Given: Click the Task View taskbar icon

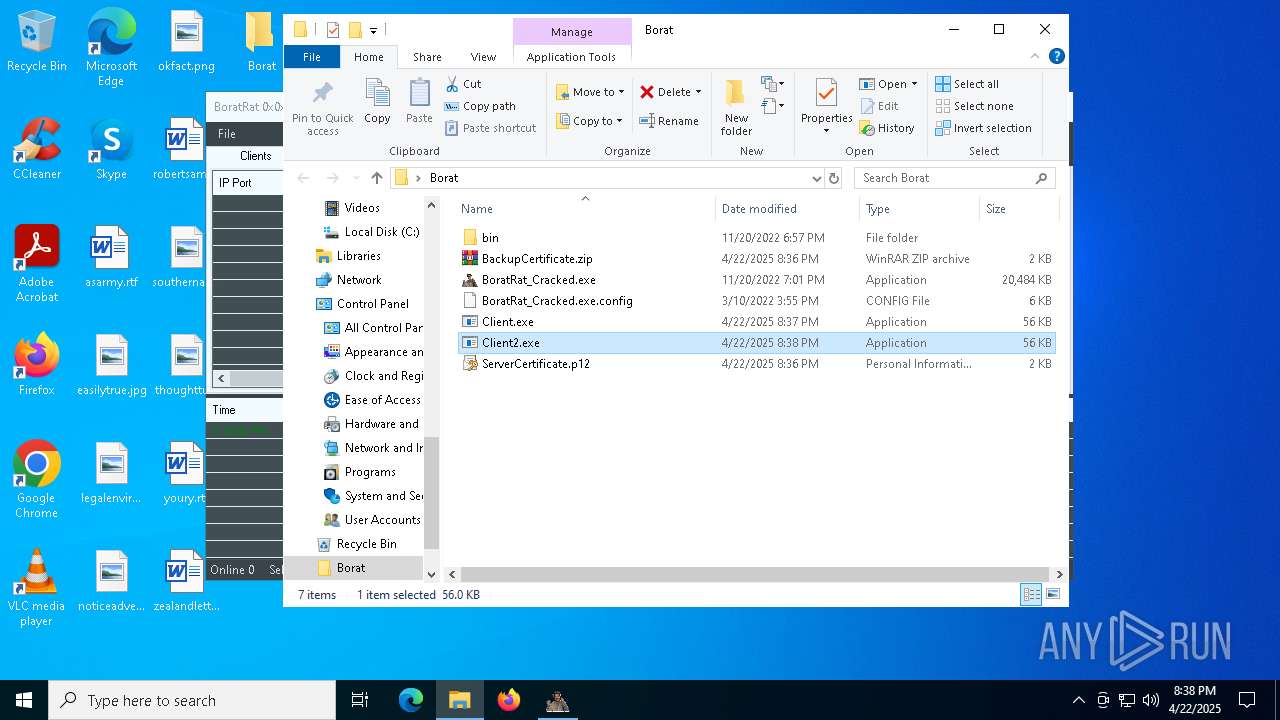Looking at the screenshot, I should tap(360, 700).
